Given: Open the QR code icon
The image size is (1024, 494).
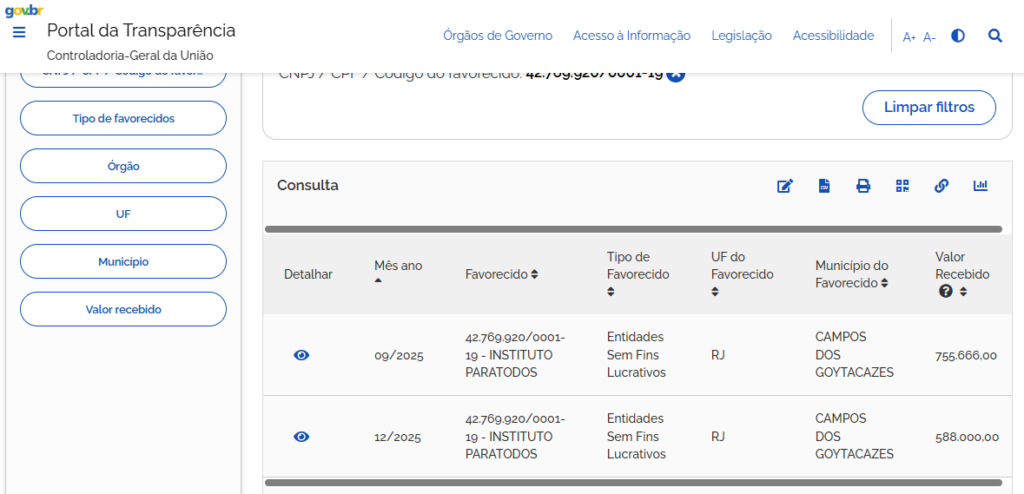Looking at the screenshot, I should [903, 186].
